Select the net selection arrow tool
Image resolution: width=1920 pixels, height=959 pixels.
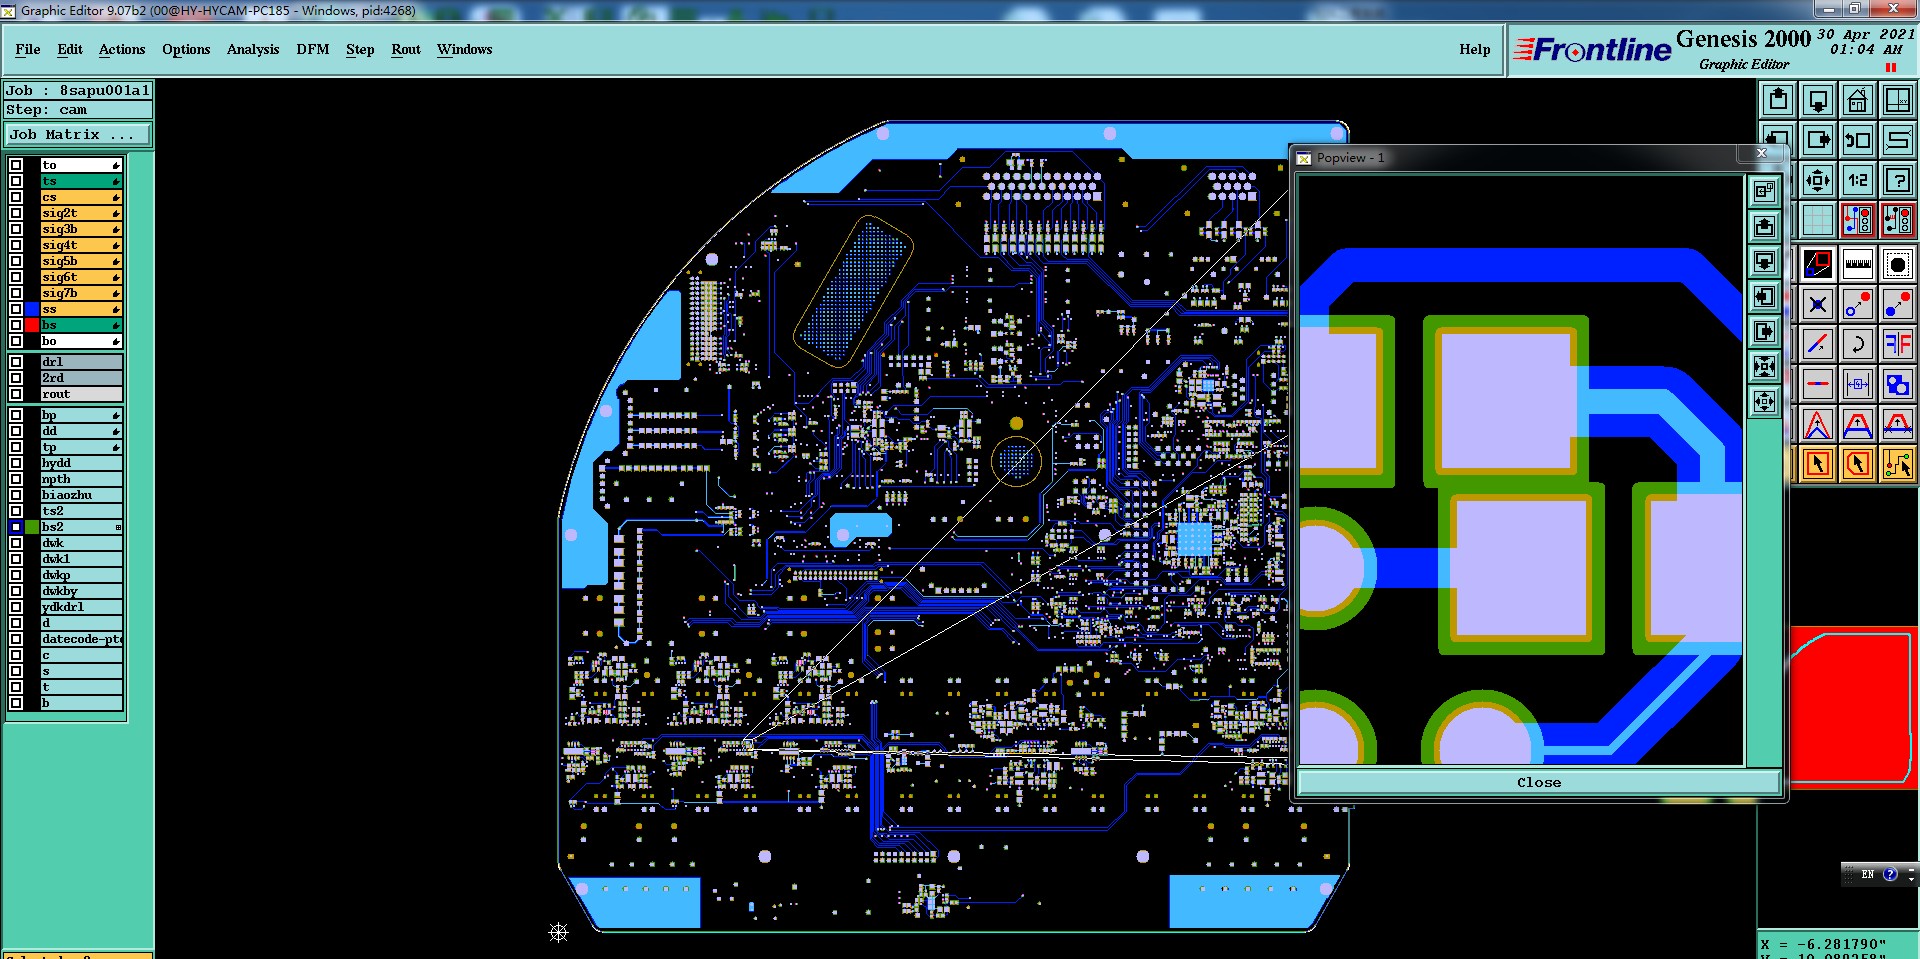click(x=1897, y=464)
